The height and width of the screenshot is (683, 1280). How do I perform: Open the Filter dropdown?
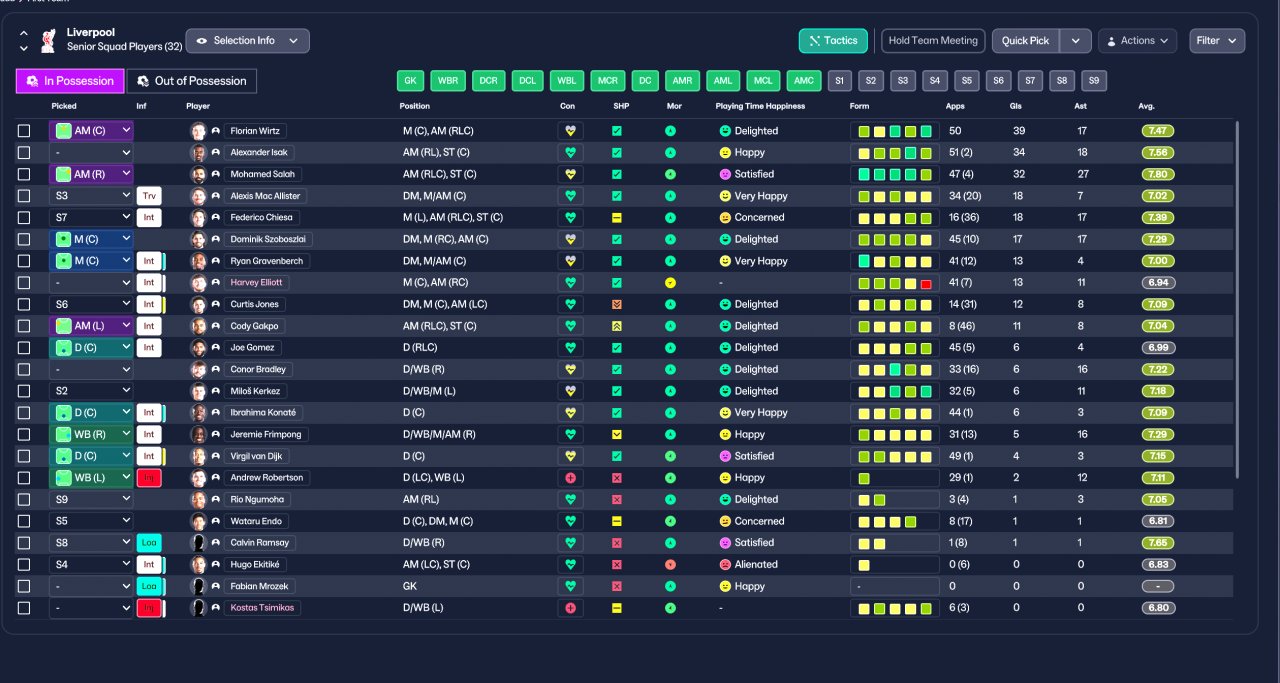(x=1217, y=41)
